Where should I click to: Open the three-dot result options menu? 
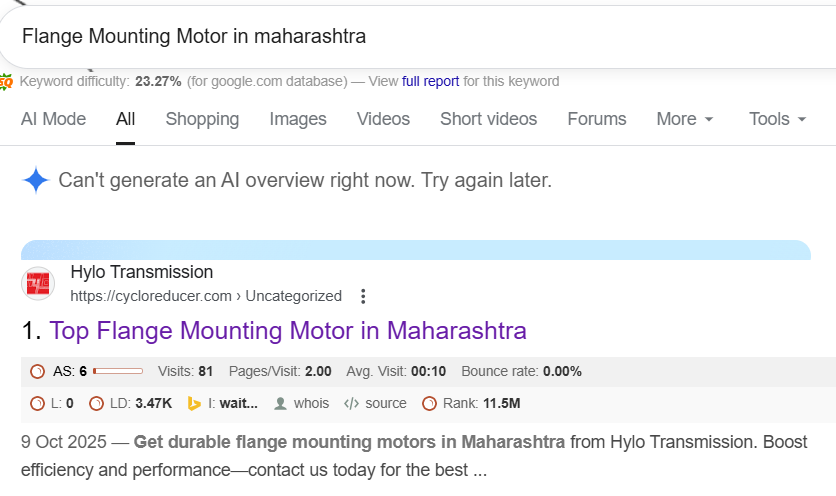pos(363,296)
